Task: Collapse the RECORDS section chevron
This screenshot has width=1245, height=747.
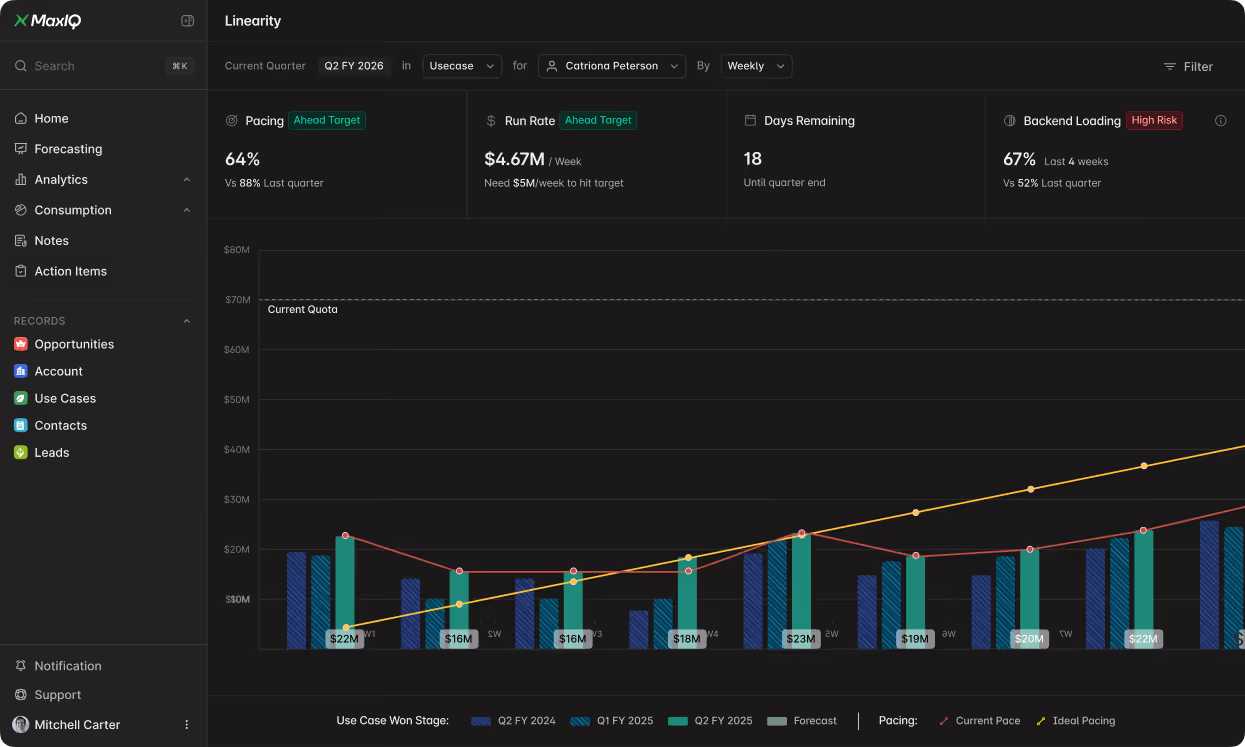Action: [186, 320]
